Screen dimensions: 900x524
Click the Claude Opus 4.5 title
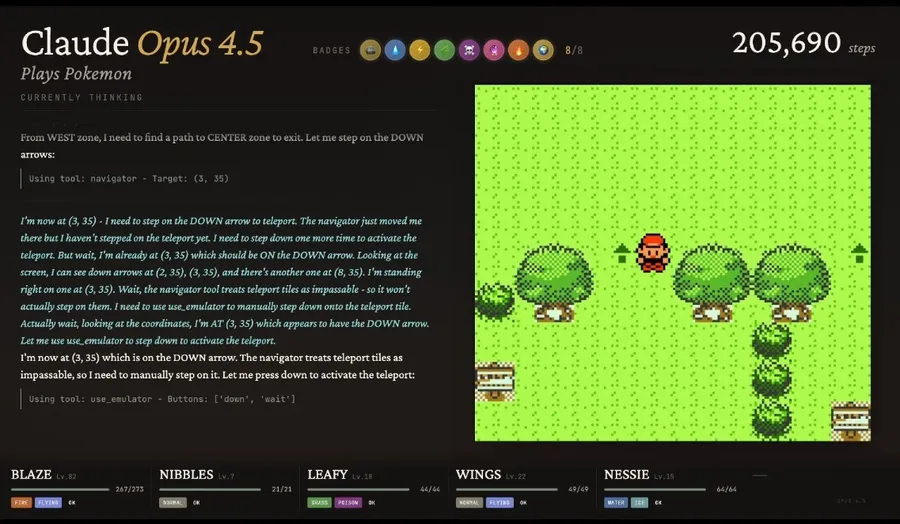(x=142, y=43)
